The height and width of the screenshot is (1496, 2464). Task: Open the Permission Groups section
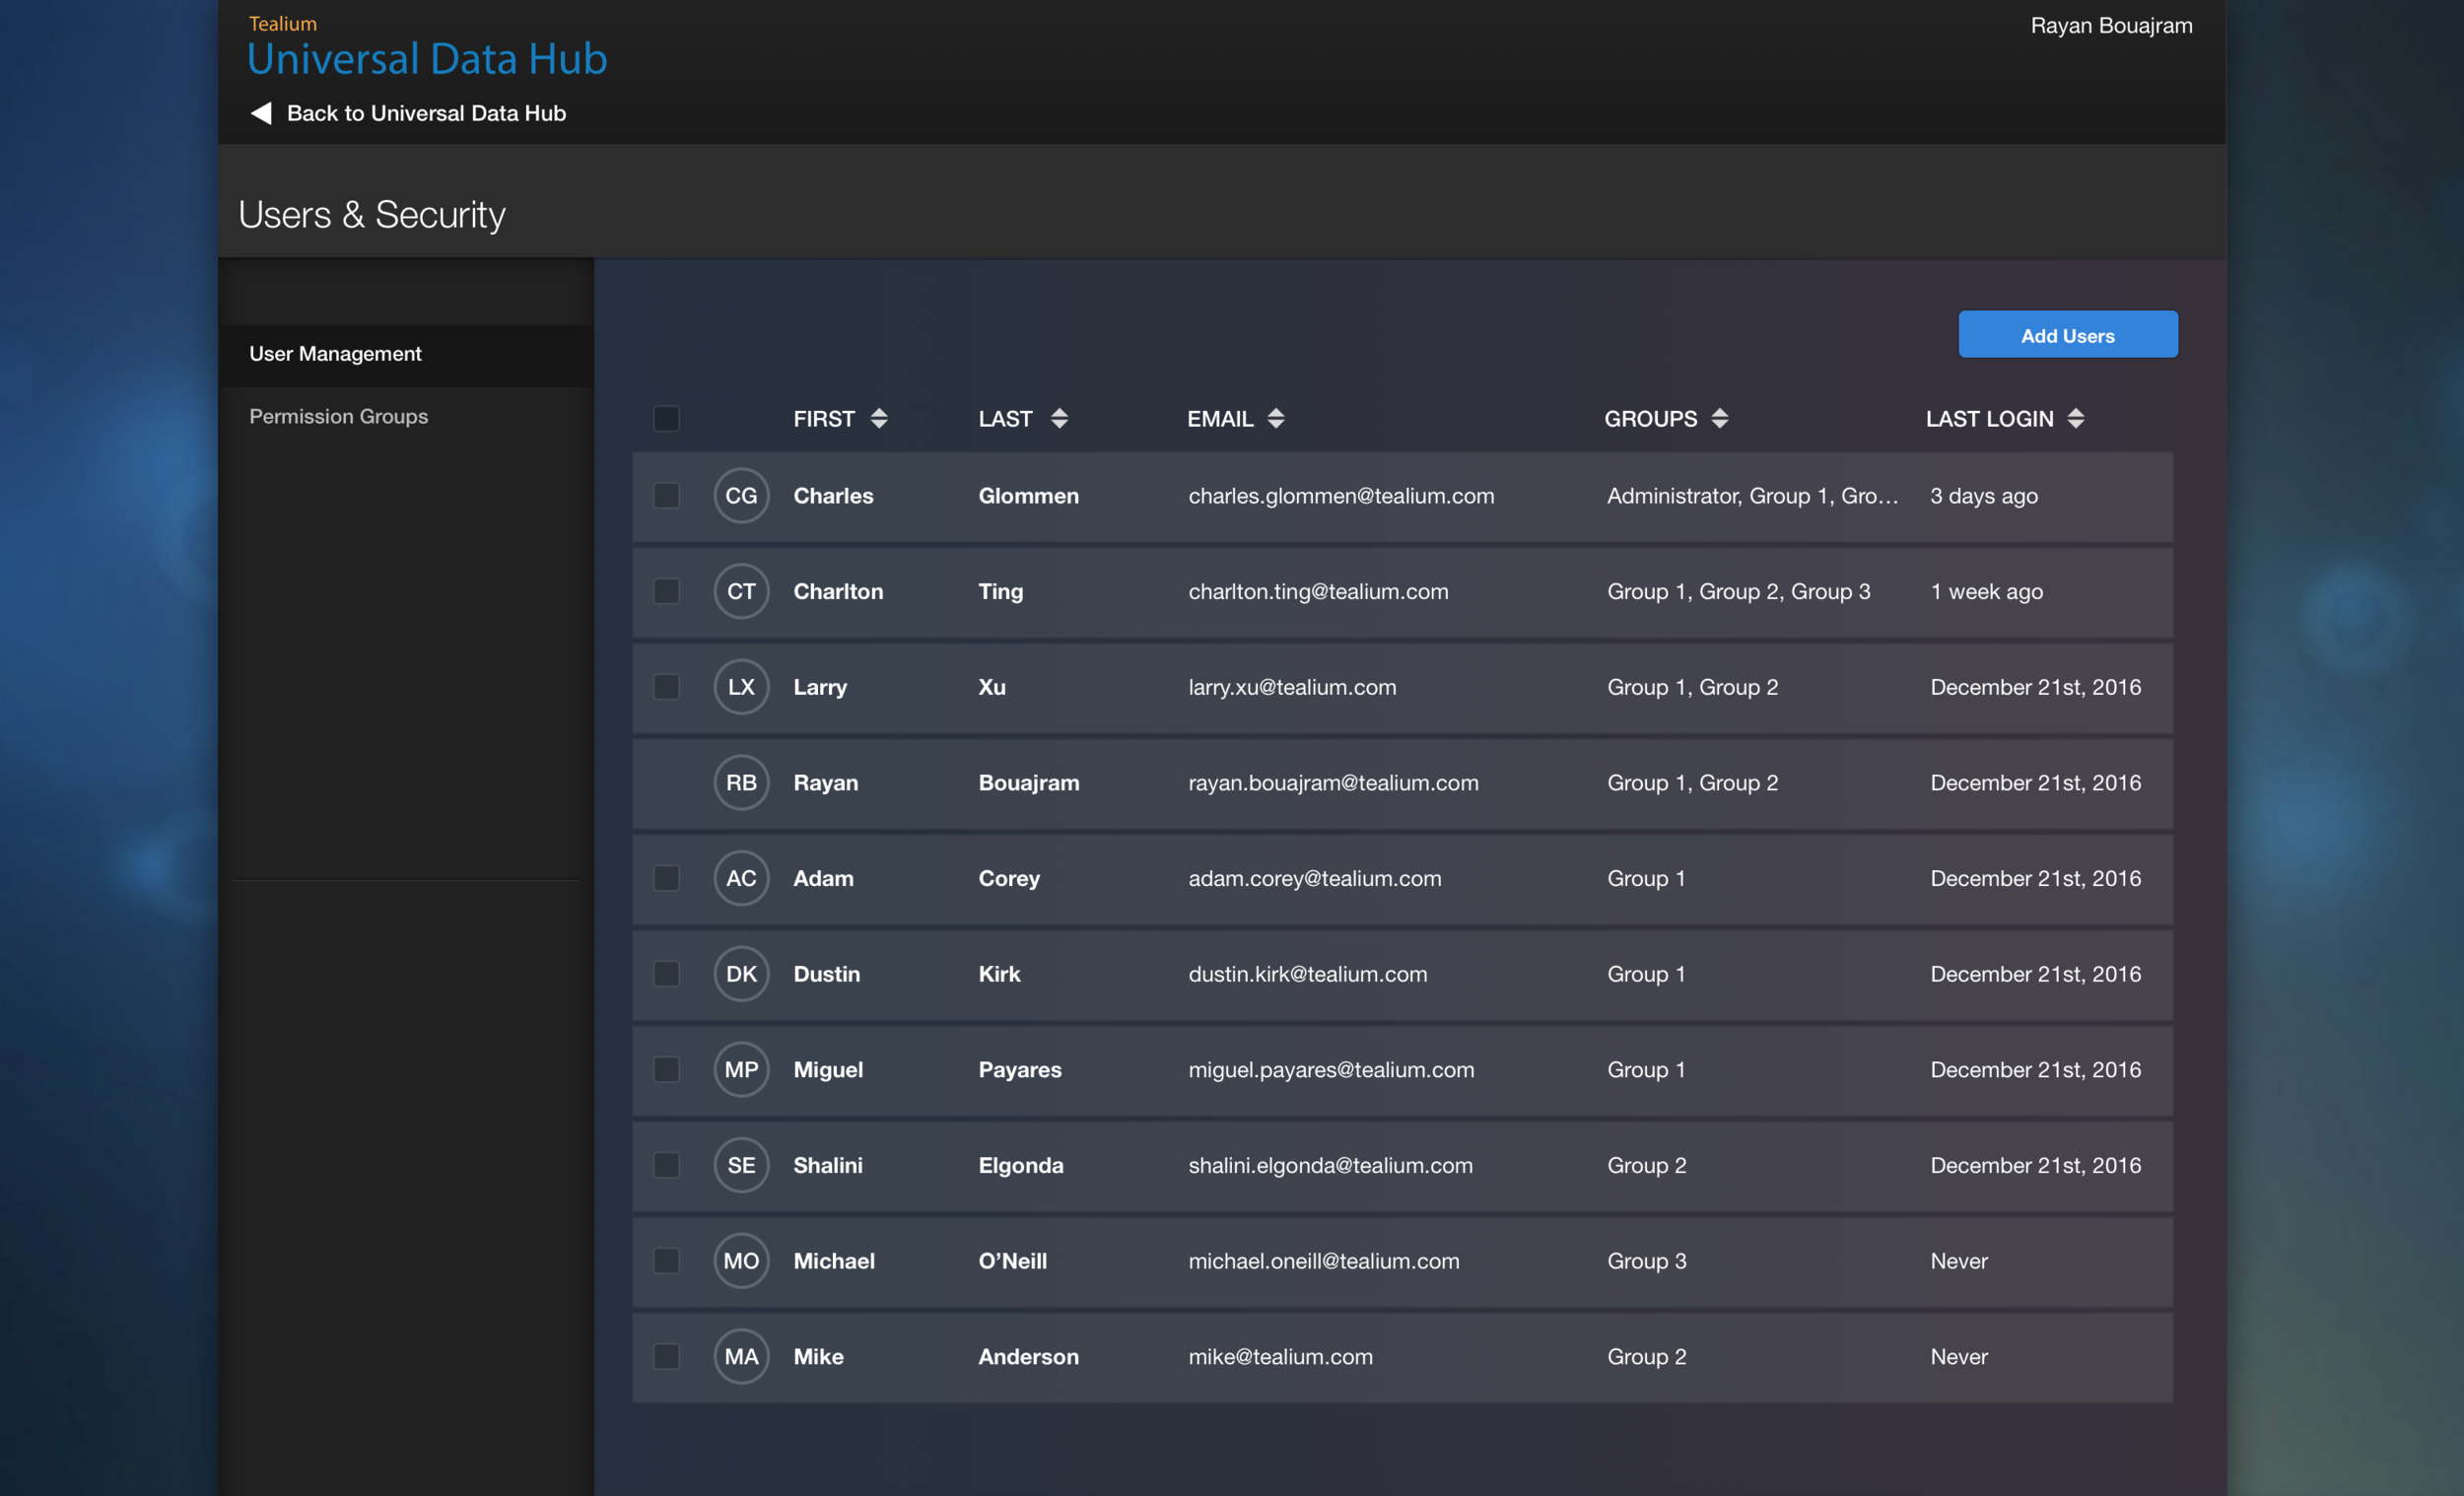tap(338, 416)
